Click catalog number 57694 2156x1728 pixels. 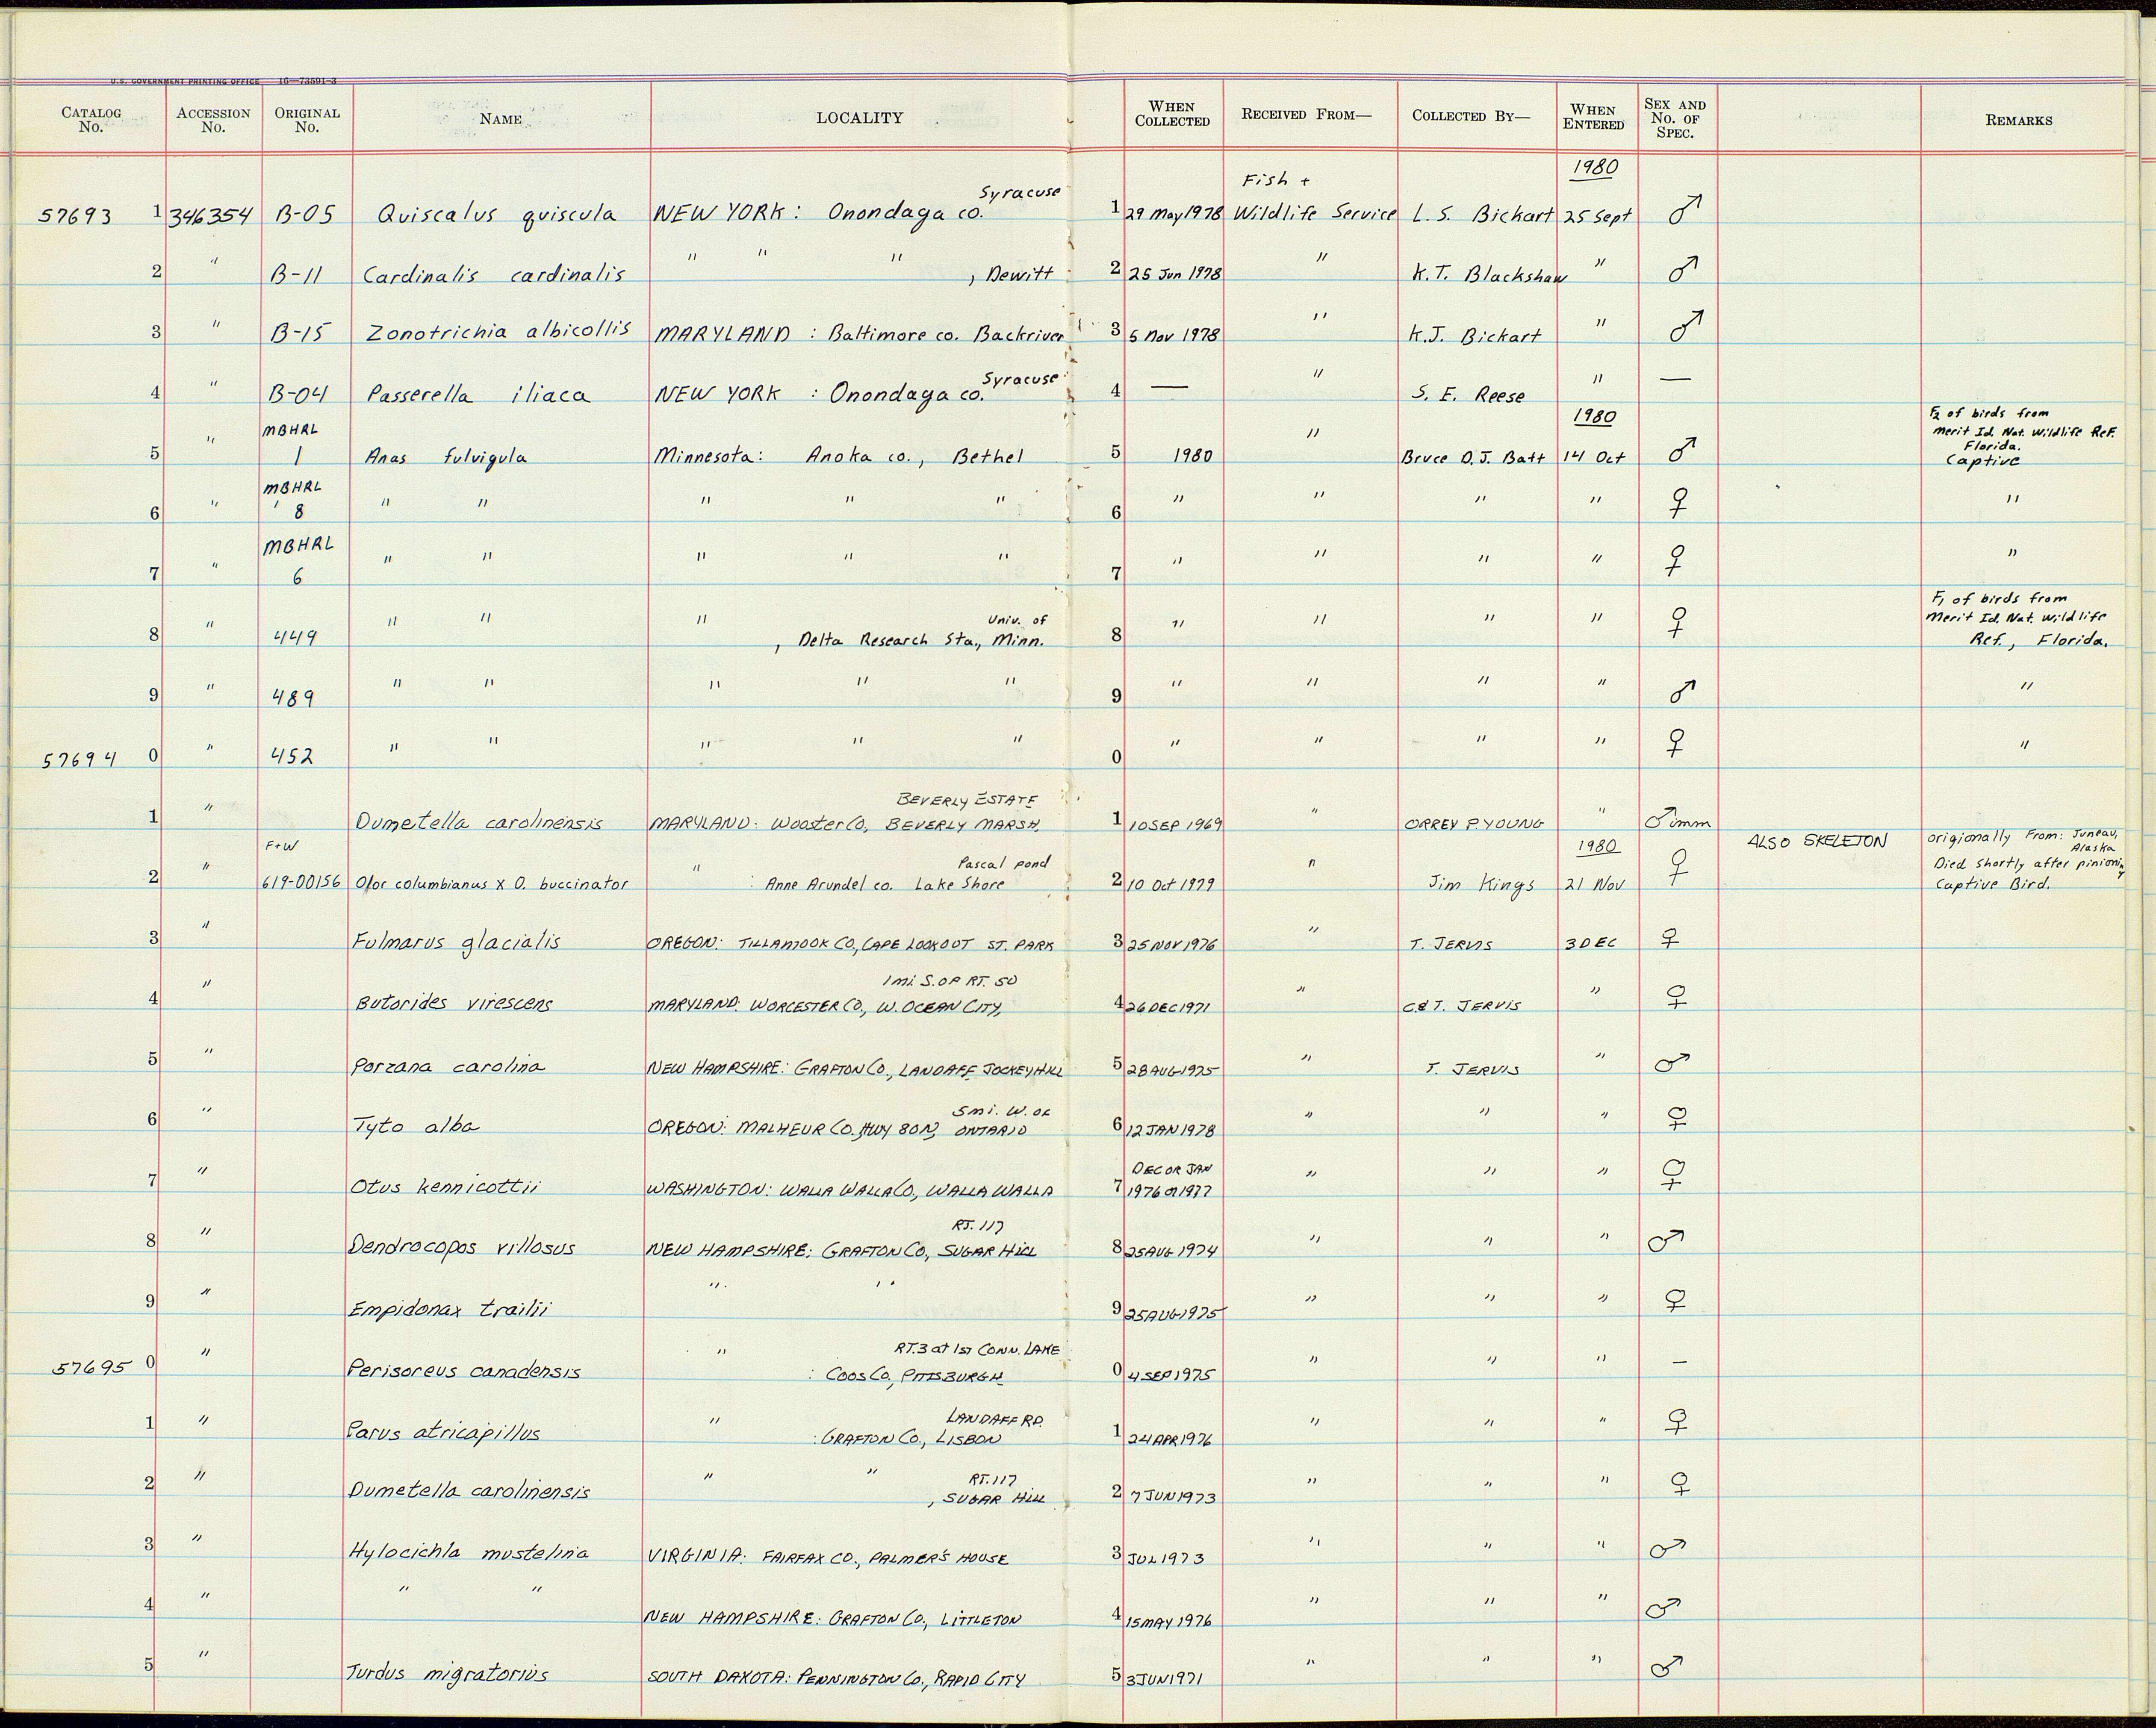79,759
